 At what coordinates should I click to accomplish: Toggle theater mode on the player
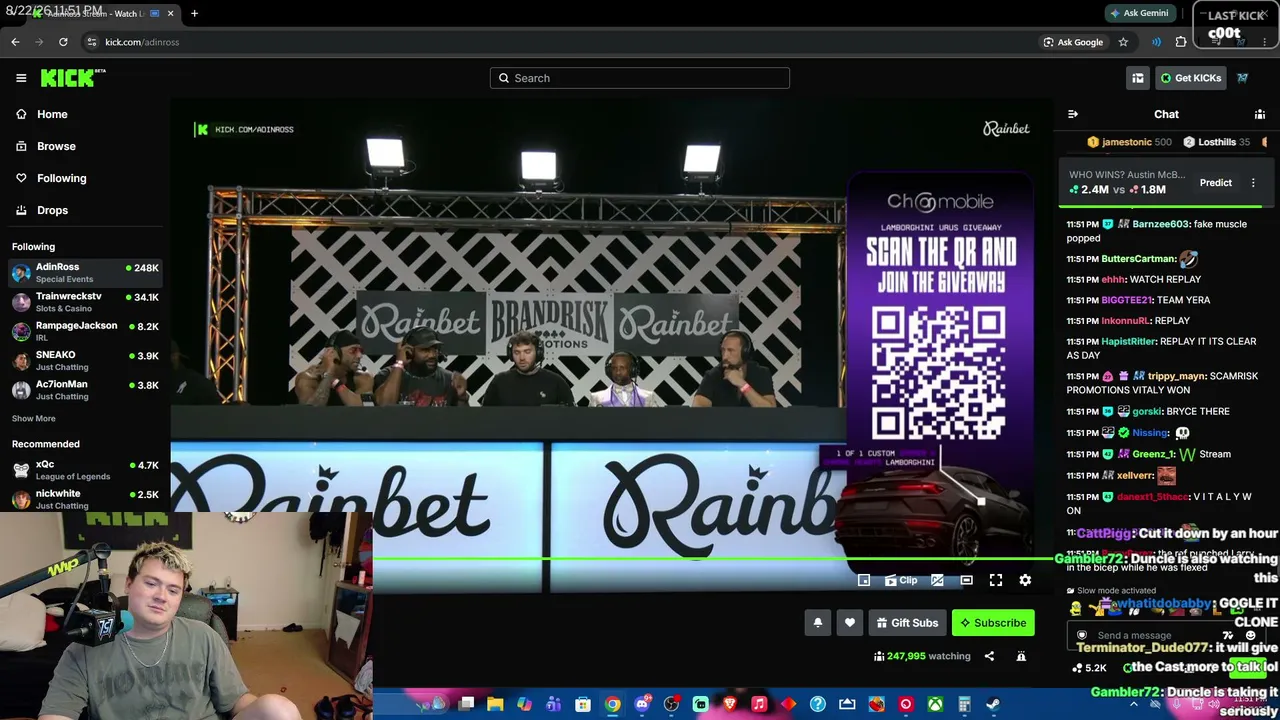pyautogui.click(x=966, y=580)
